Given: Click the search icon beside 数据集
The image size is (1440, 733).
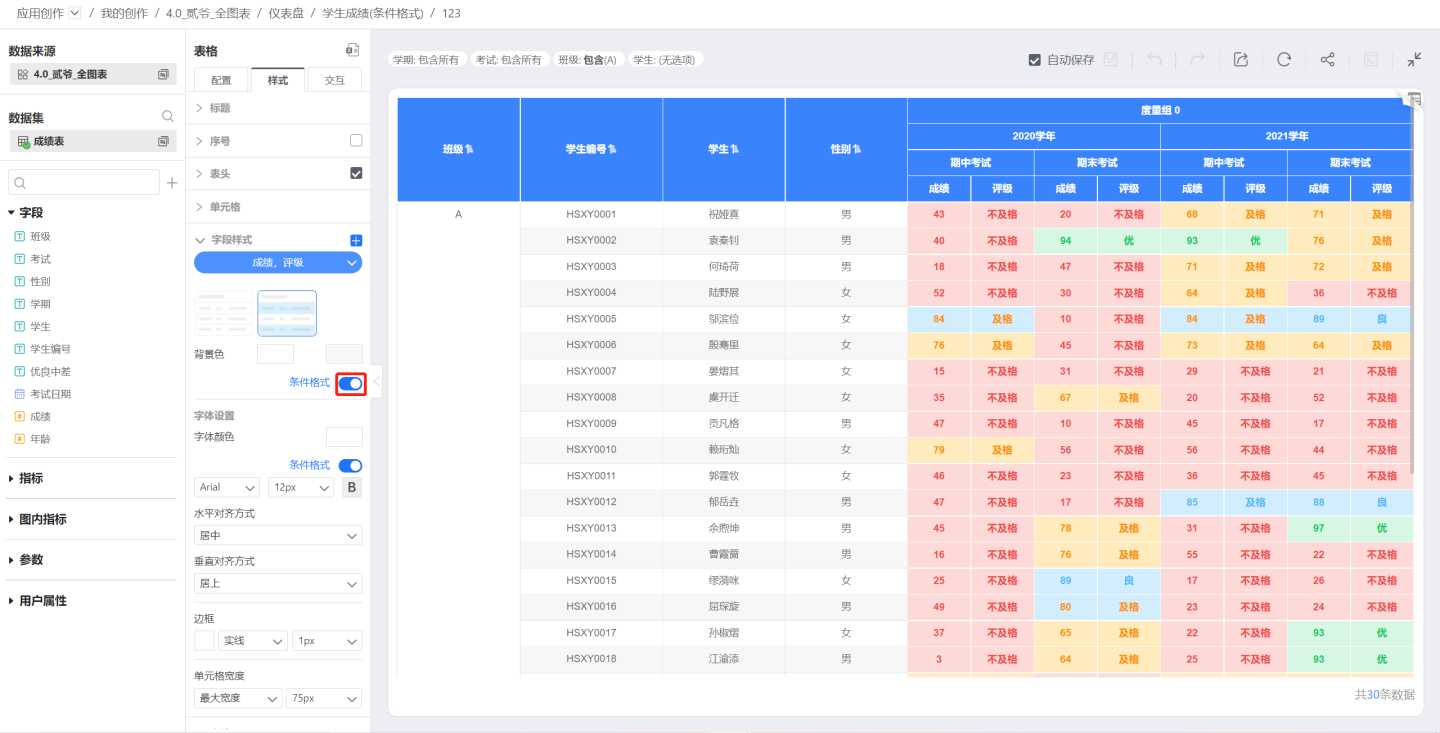Looking at the screenshot, I should 168,116.
